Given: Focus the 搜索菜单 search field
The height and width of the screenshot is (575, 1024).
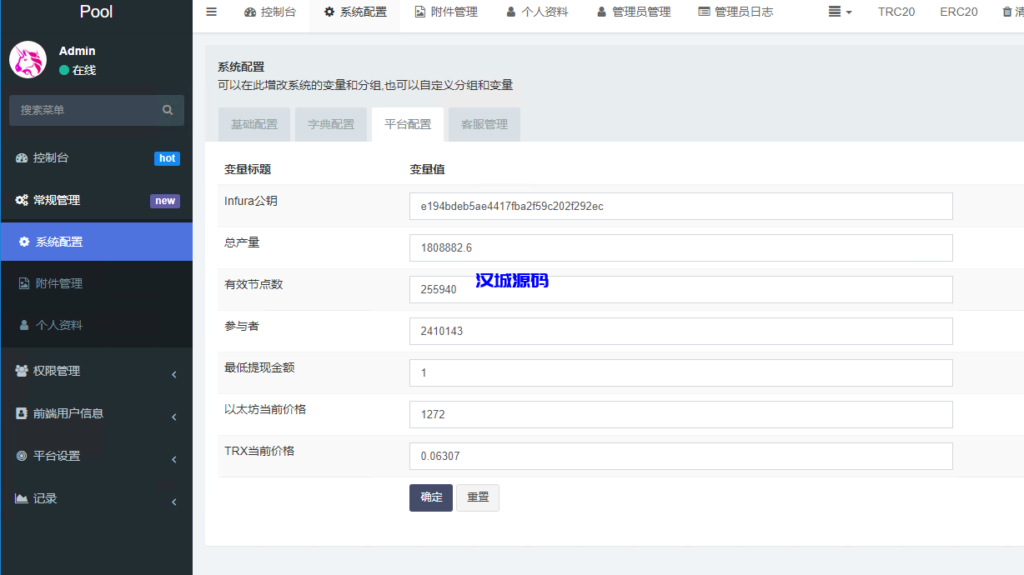Looking at the screenshot, I should (x=85, y=110).
